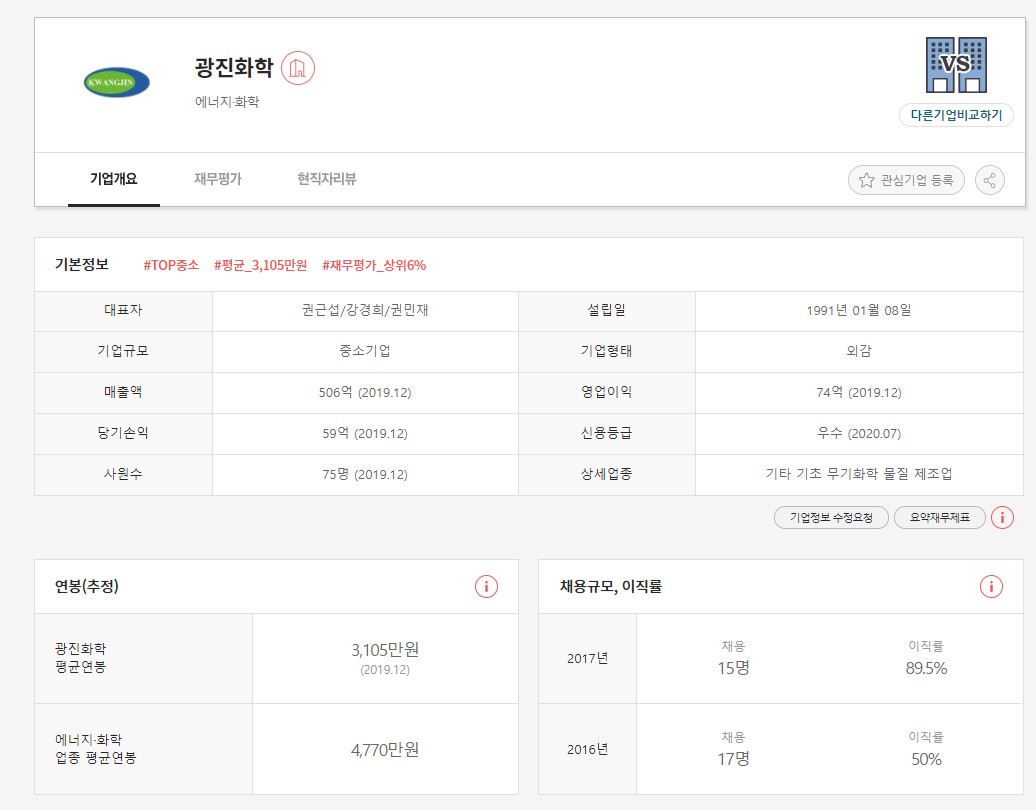Click 기타 기초 무기화학 물질 제조업 text
The height and width of the screenshot is (810, 1036).
[859, 474]
